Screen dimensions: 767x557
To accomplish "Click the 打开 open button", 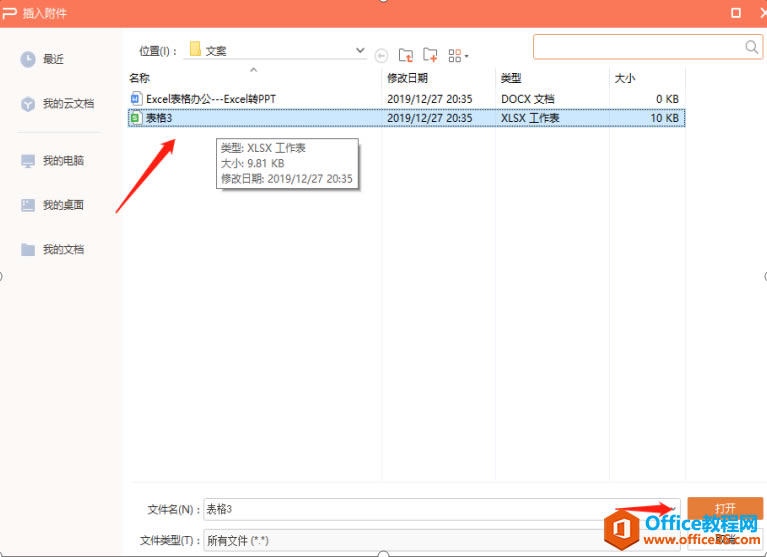I will 725,508.
